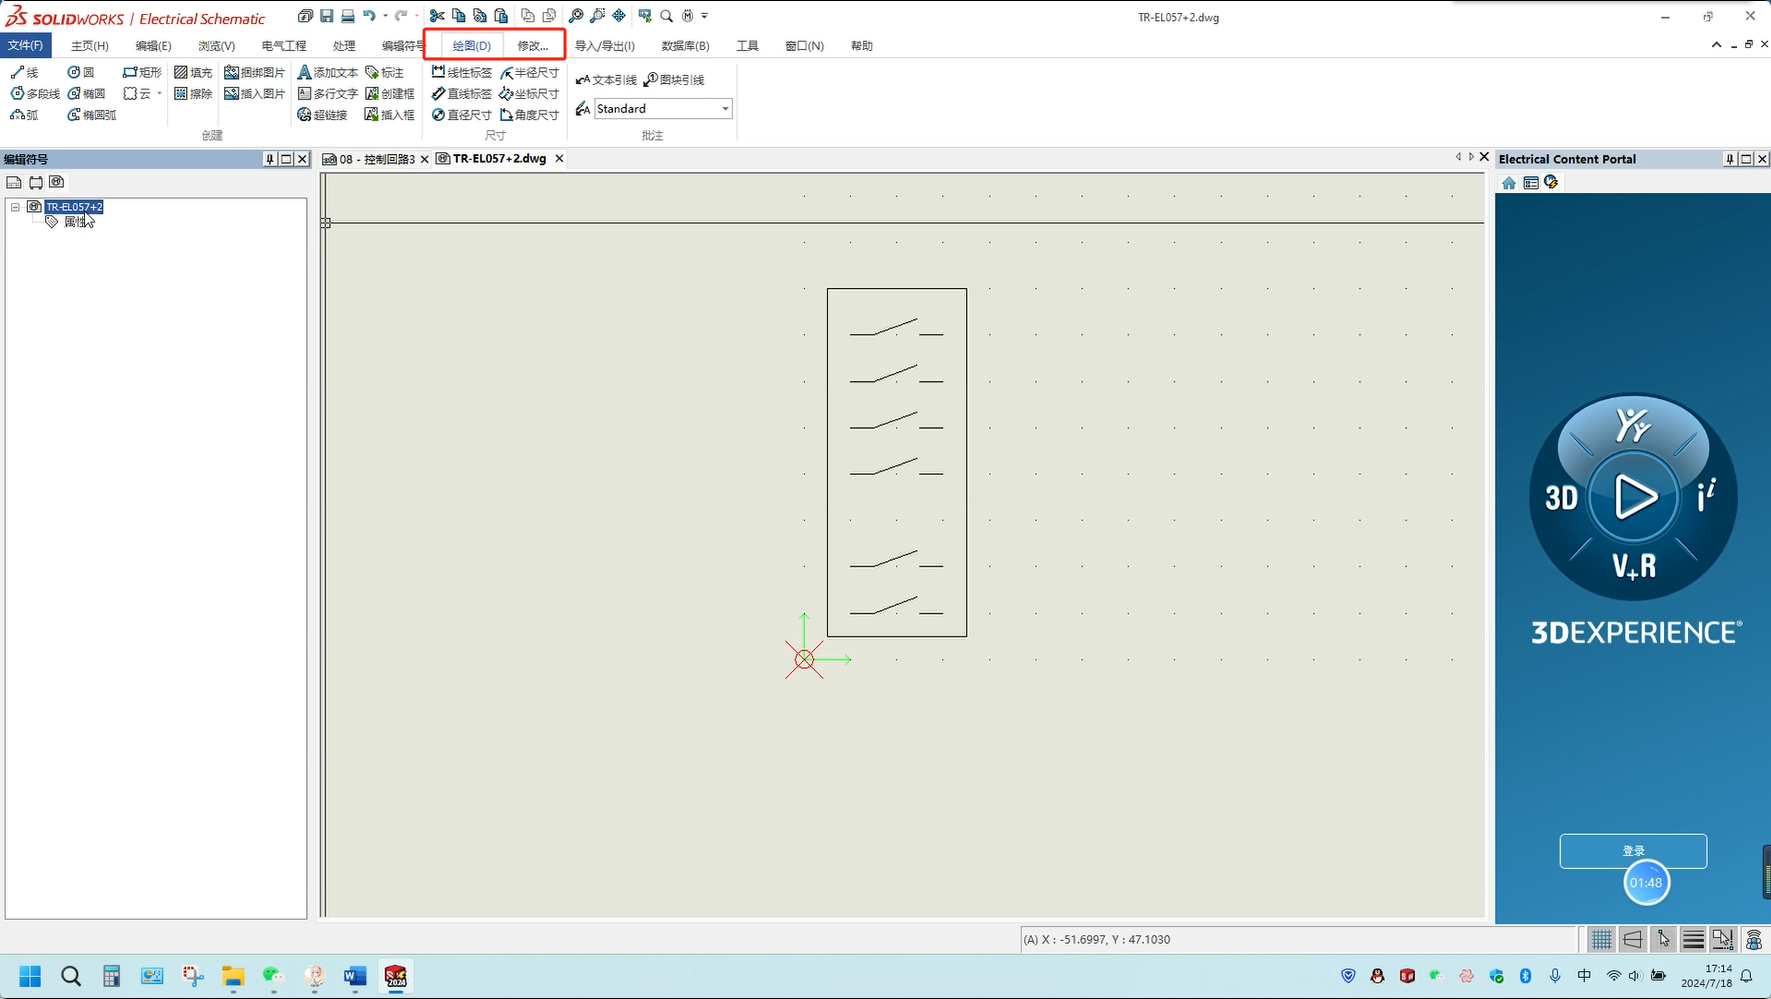
Task: Collapse the TR-EL057+2 tree node
Action: tap(15, 207)
